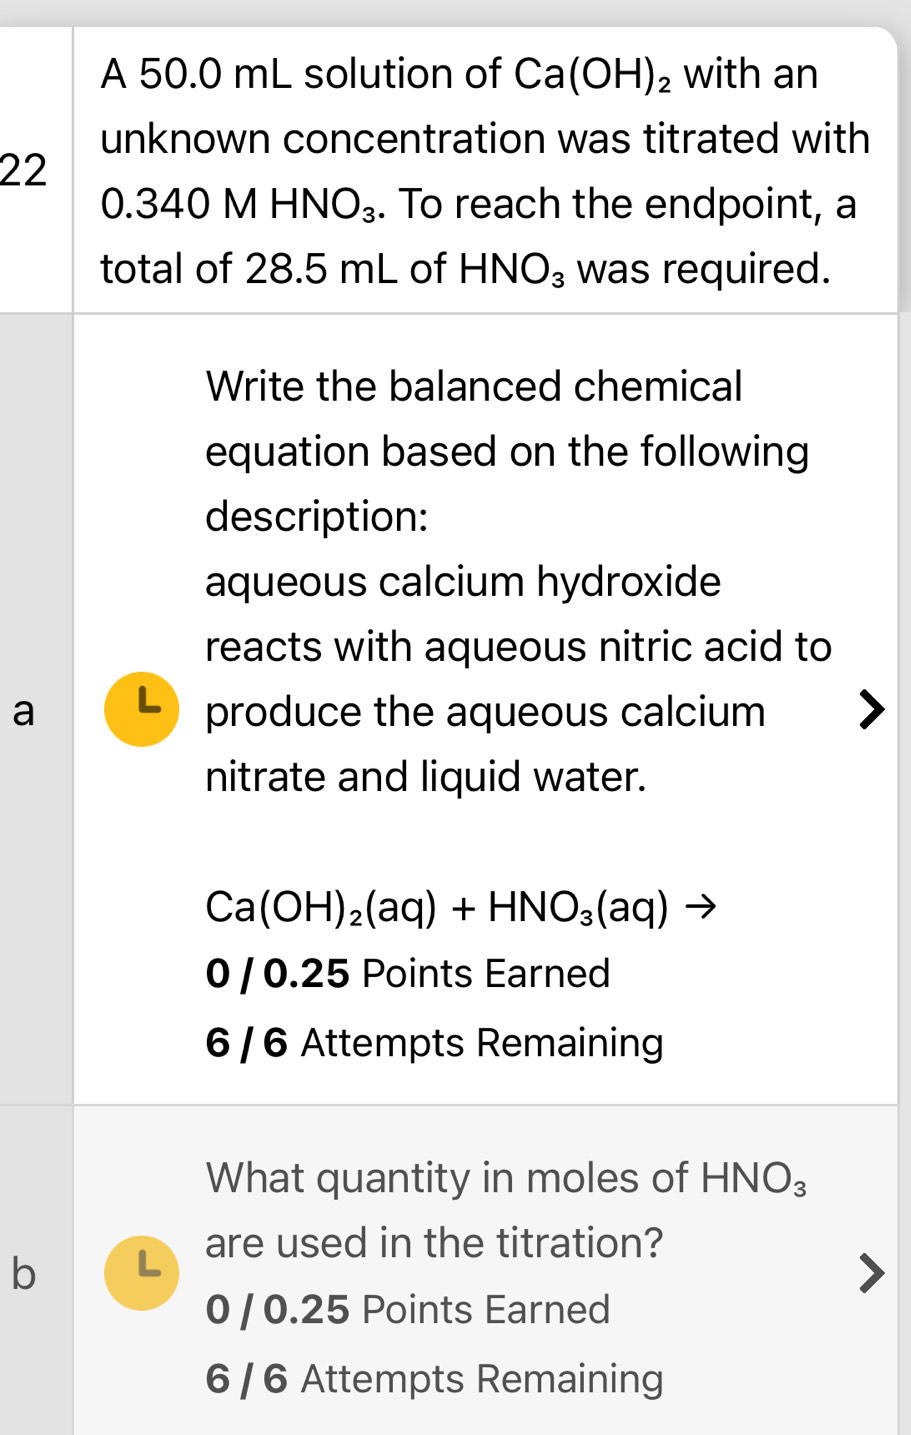
Task: Click "are used in the titration?" text
Action: tap(434, 1243)
